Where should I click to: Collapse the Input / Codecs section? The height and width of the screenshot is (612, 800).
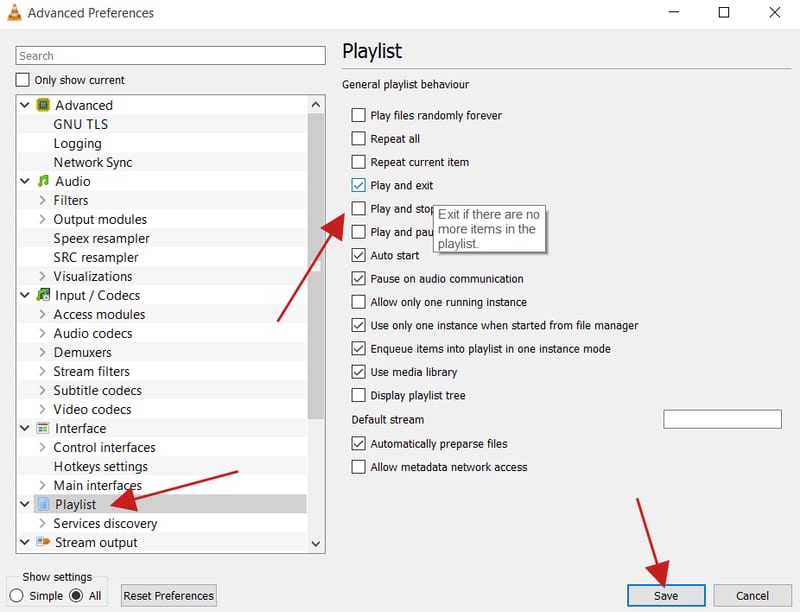click(x=24, y=295)
